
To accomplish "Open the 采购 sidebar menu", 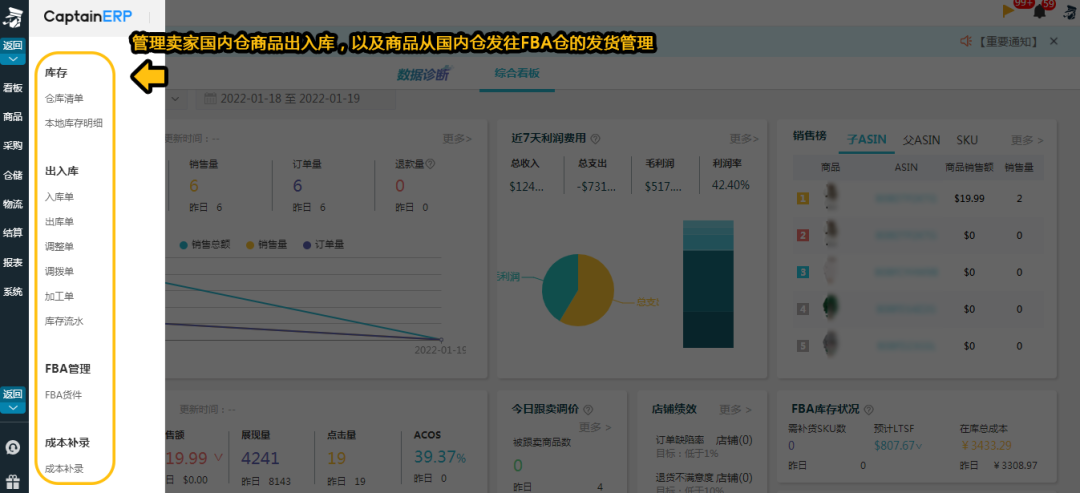I will 12,145.
